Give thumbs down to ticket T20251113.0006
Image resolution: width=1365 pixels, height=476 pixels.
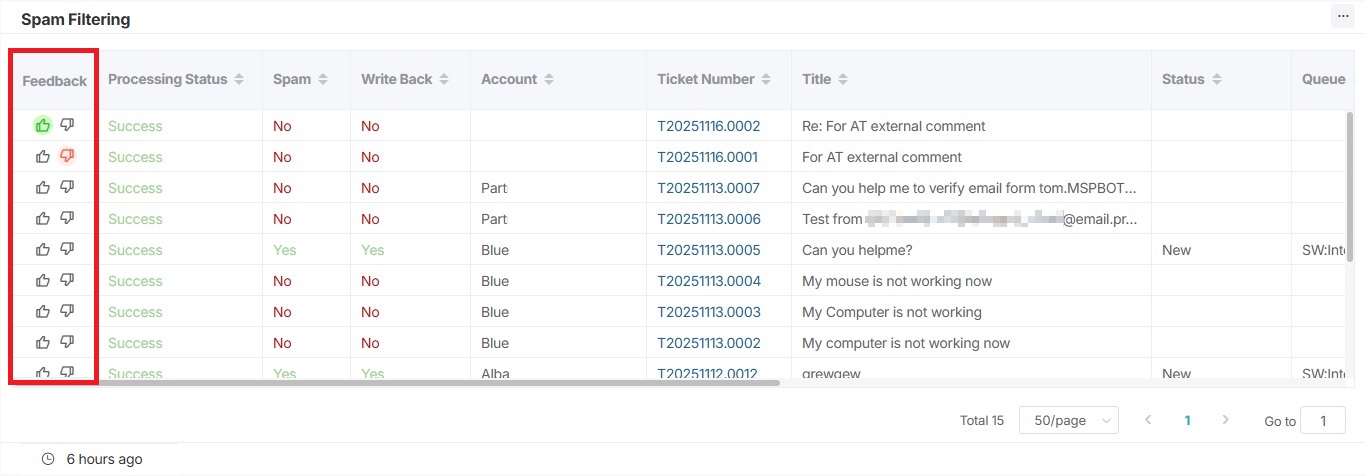pyautogui.click(x=67, y=218)
